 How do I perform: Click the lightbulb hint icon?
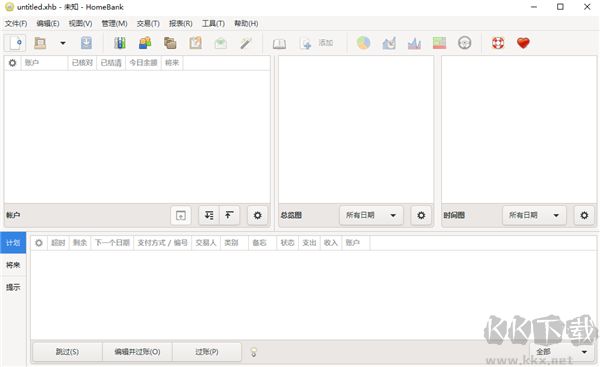pyautogui.click(x=253, y=352)
